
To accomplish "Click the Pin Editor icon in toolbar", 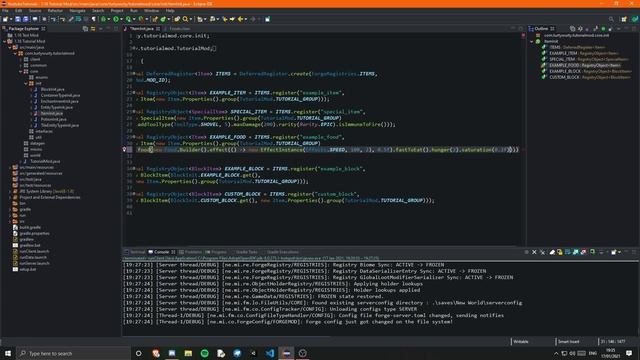I will [267, 19].
